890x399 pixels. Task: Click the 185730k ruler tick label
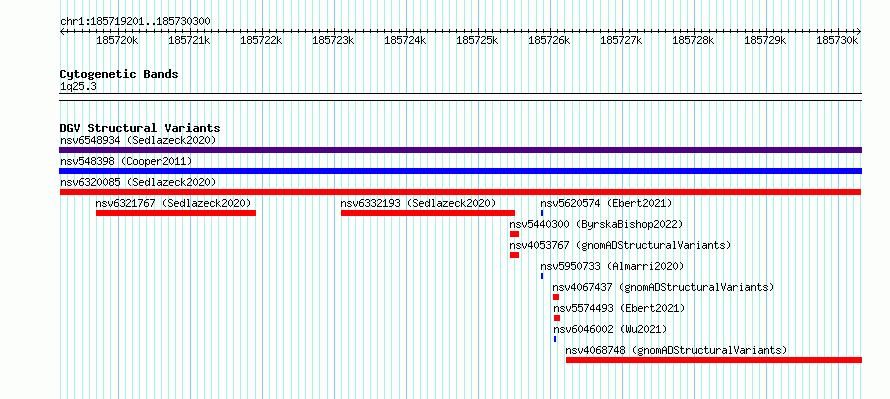coord(838,41)
